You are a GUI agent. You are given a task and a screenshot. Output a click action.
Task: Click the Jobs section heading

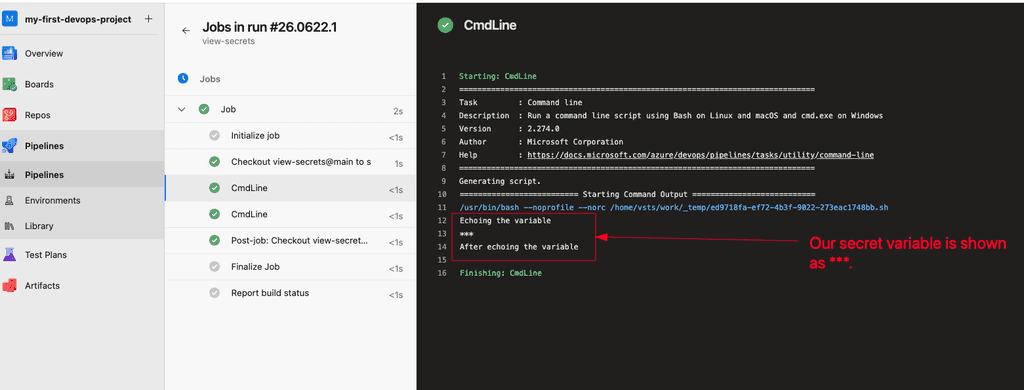(x=210, y=79)
